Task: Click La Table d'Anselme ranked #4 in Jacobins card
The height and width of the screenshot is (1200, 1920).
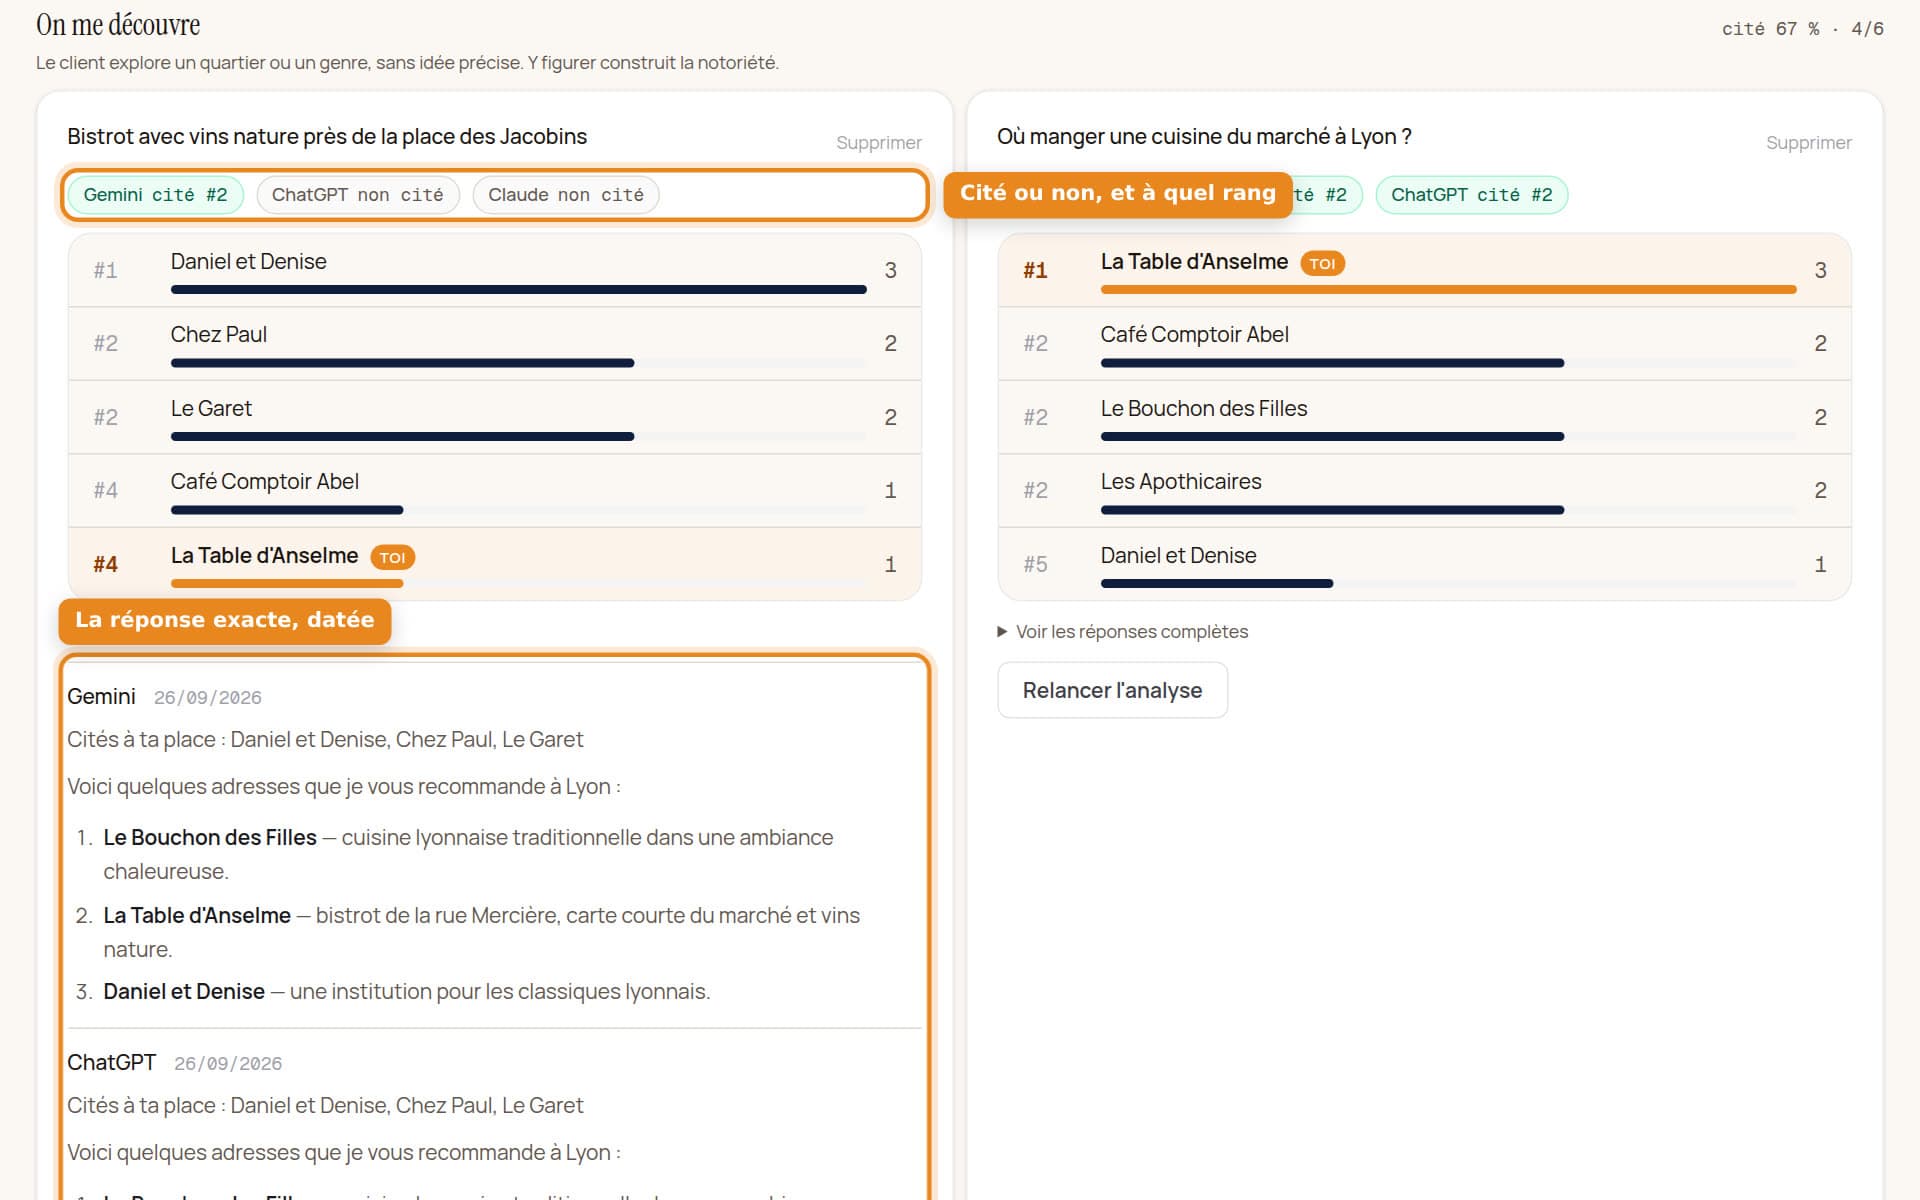Action: coord(494,564)
